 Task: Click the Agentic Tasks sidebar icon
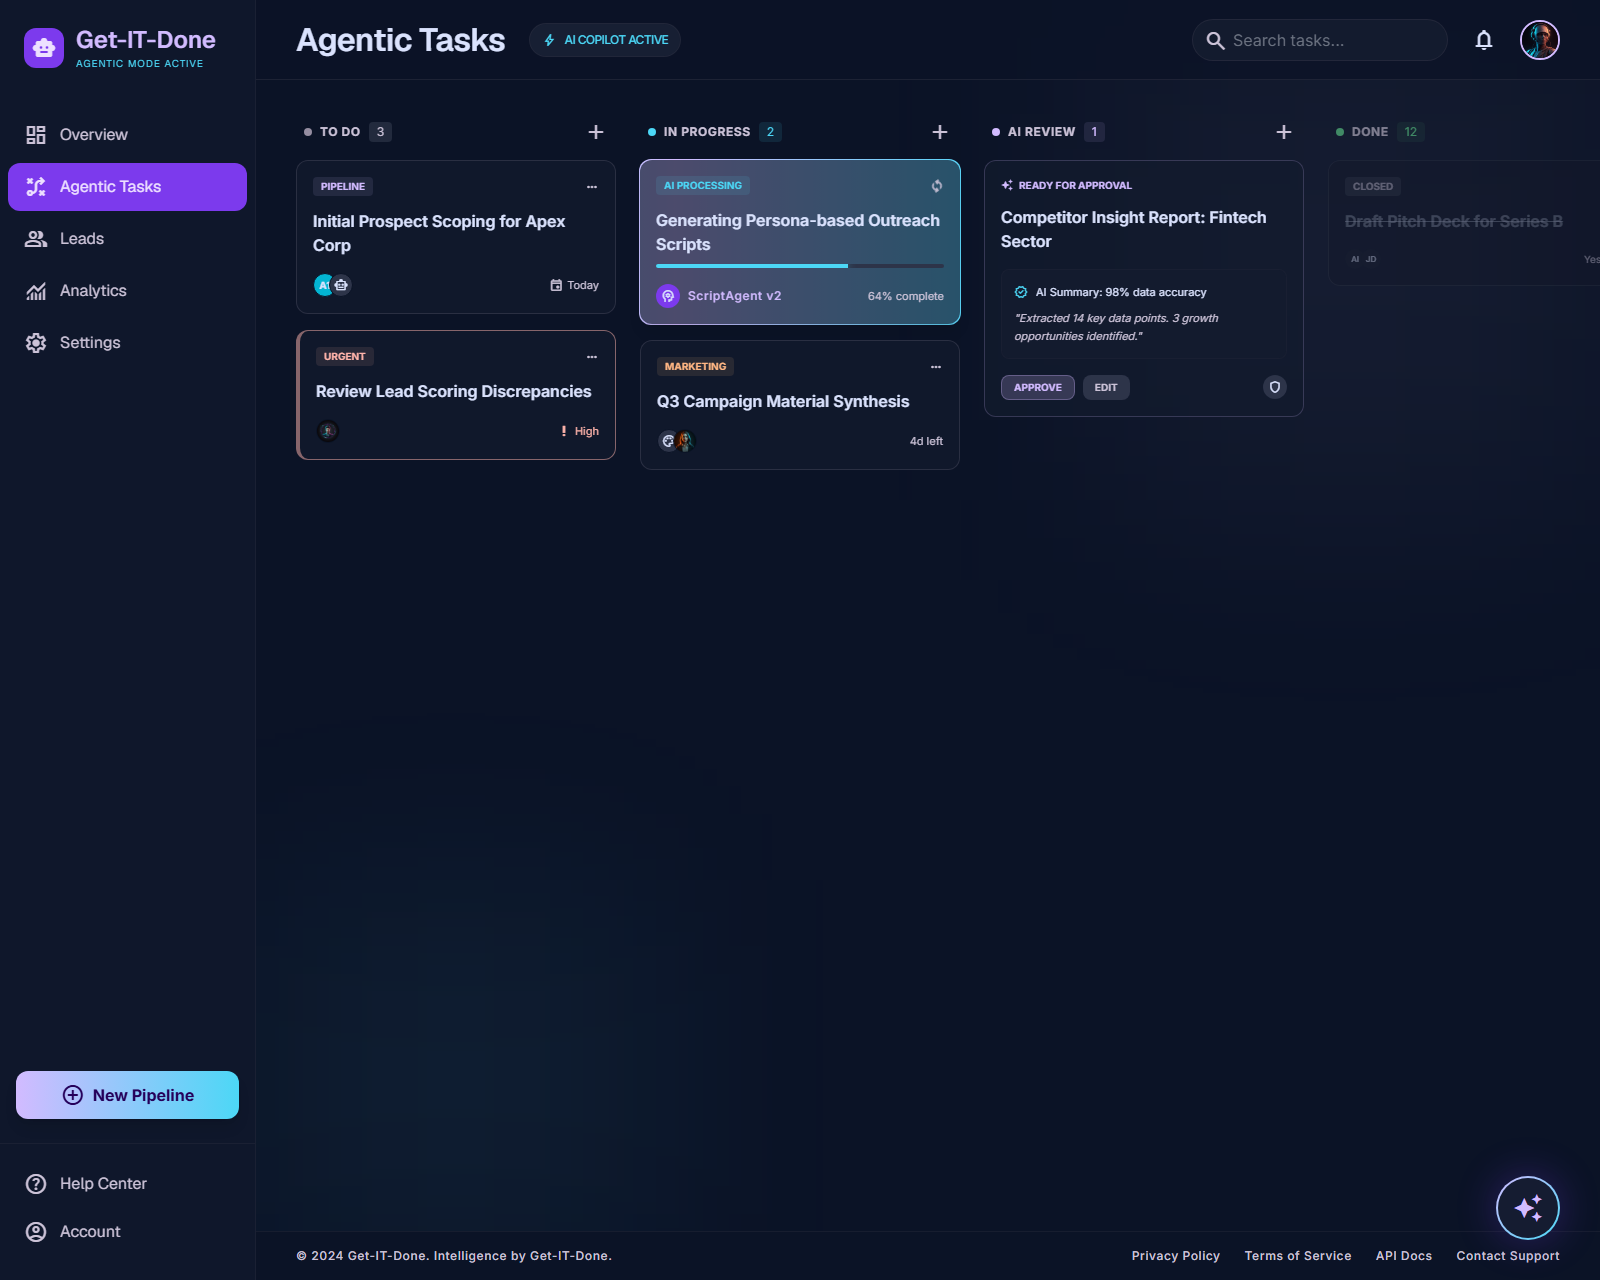(x=36, y=187)
